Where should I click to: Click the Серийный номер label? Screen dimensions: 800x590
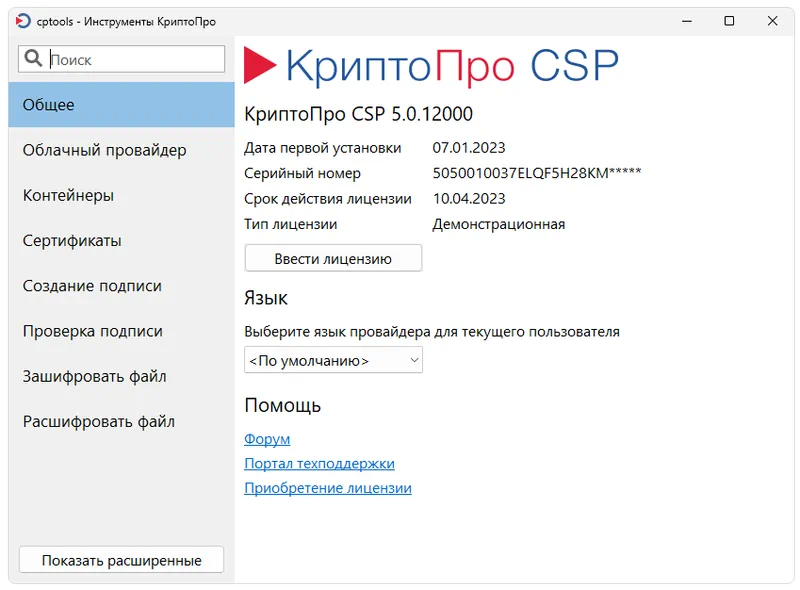point(302,174)
